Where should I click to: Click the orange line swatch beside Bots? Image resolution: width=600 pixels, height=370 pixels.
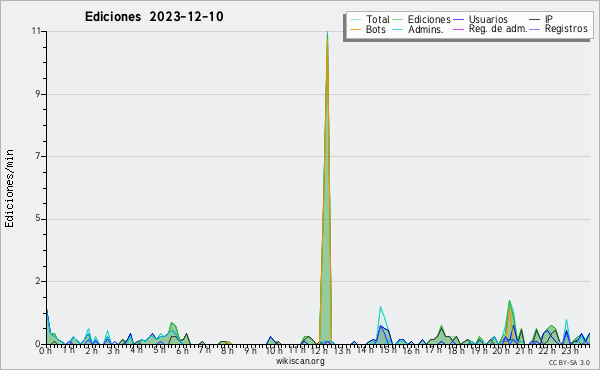355,29
